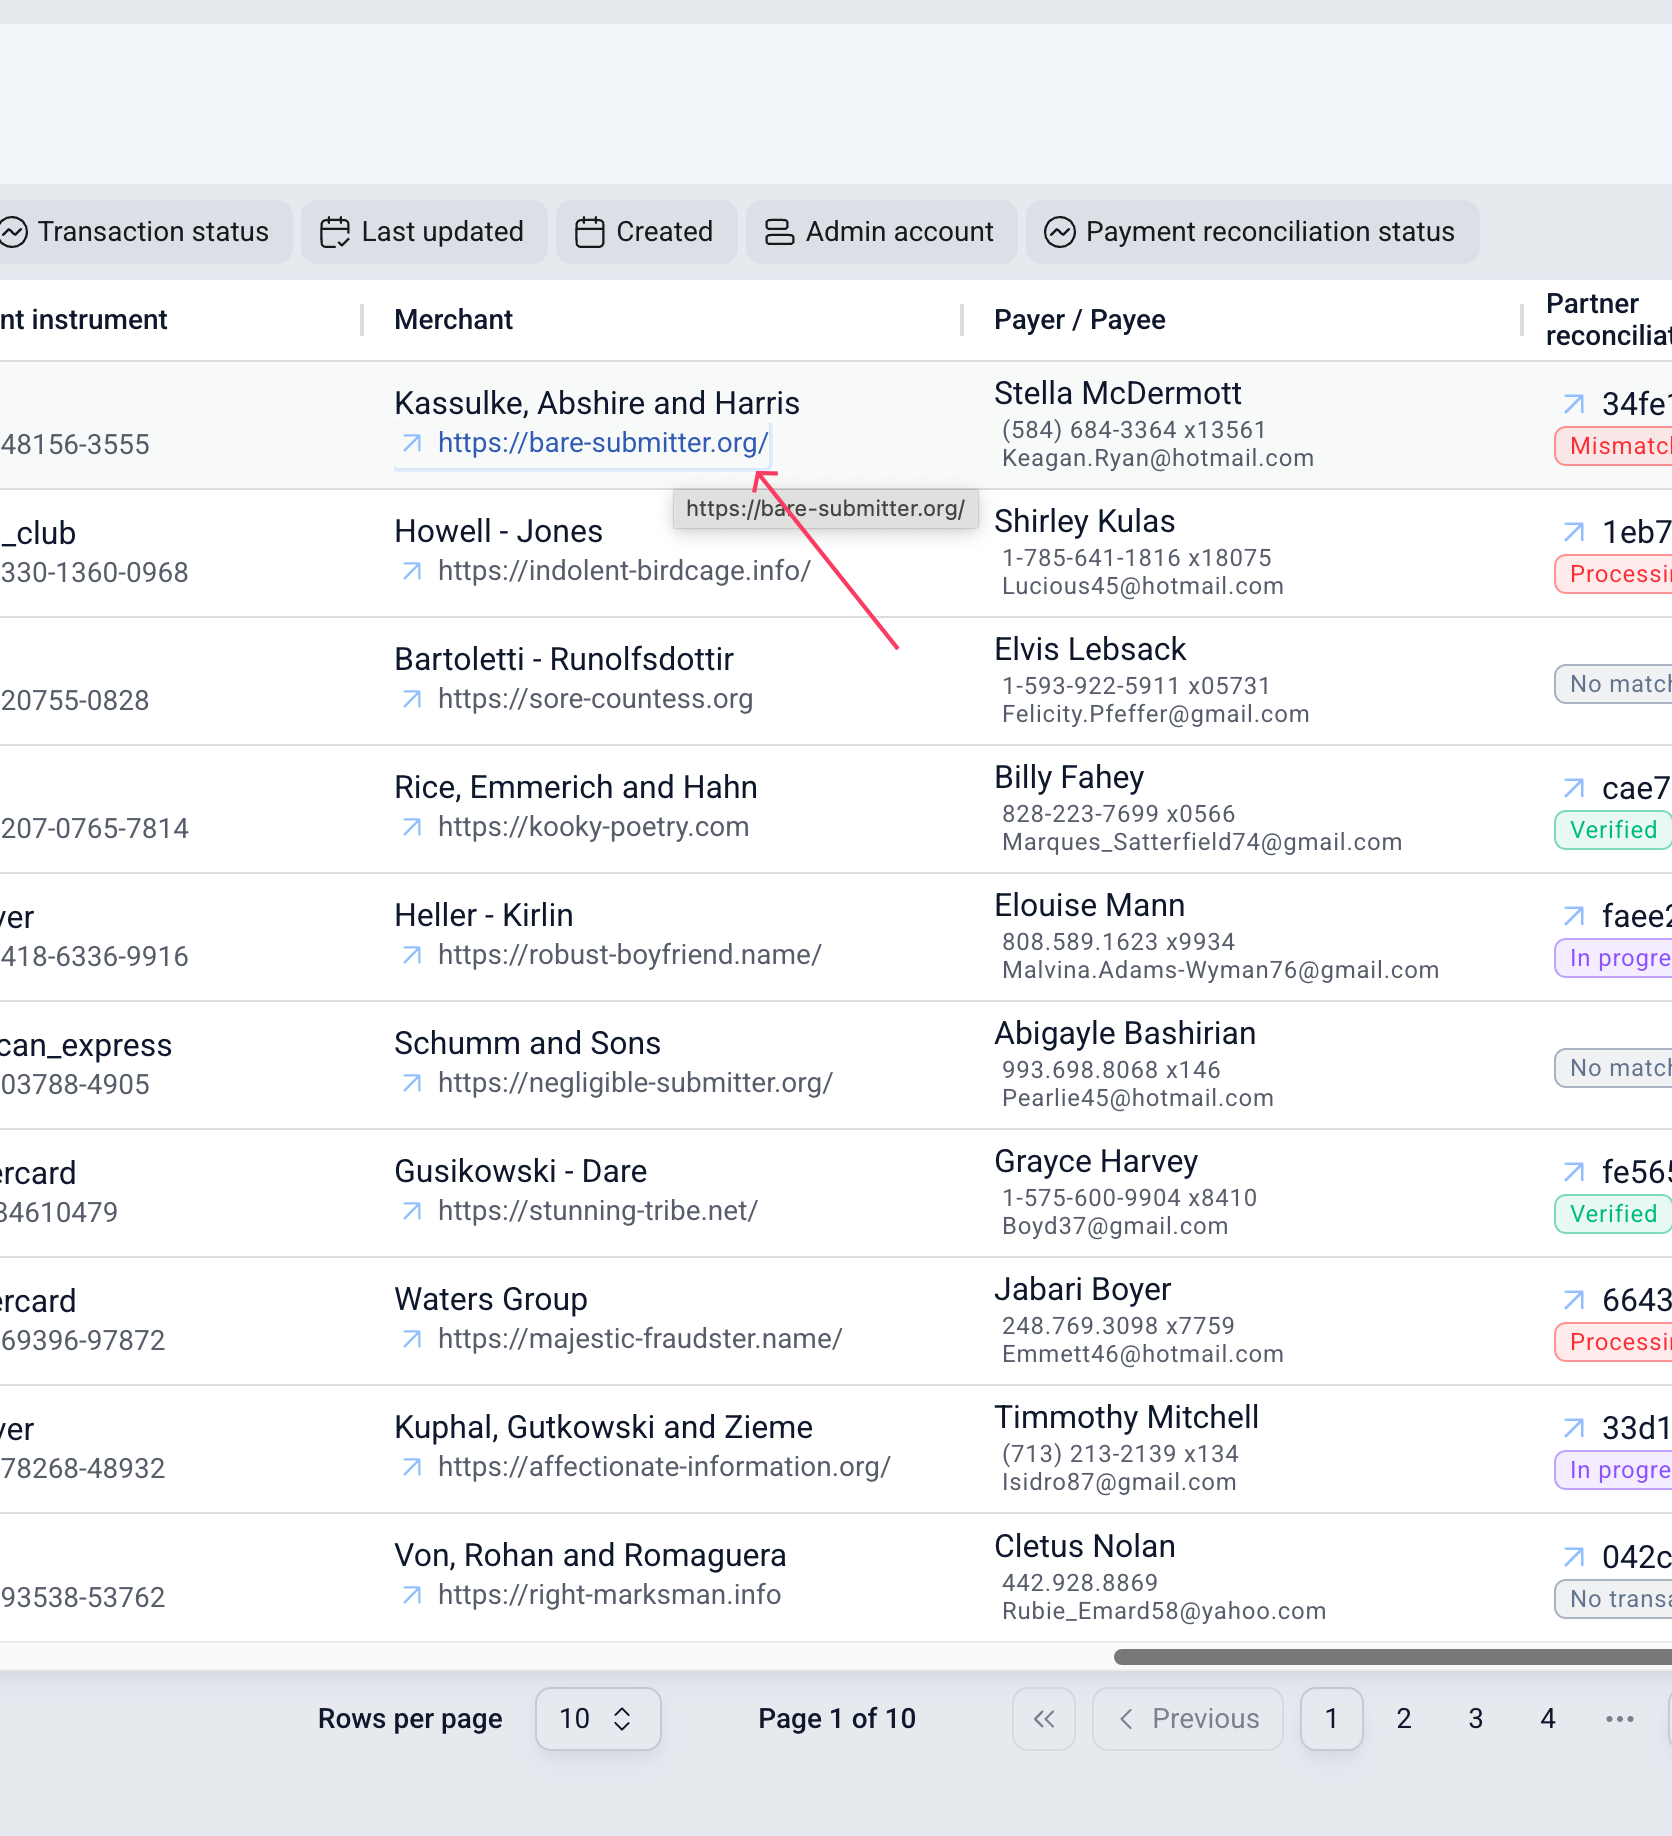Image resolution: width=1672 pixels, height=1836 pixels.
Task: Click payer name Timmothy Mitchell
Action: pos(1127,1417)
